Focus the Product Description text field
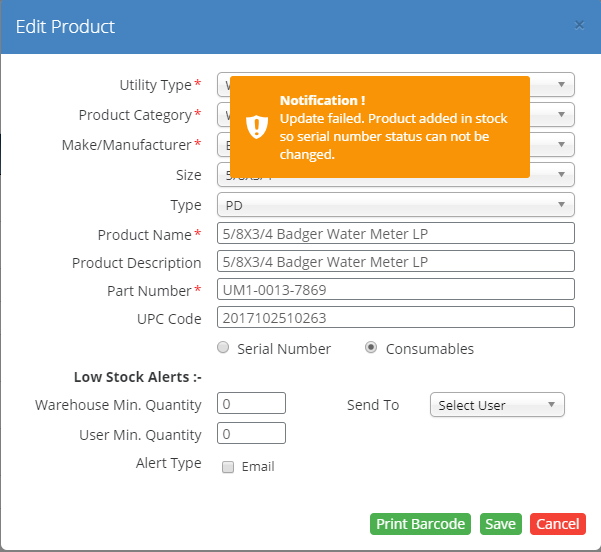 pyautogui.click(x=395, y=262)
